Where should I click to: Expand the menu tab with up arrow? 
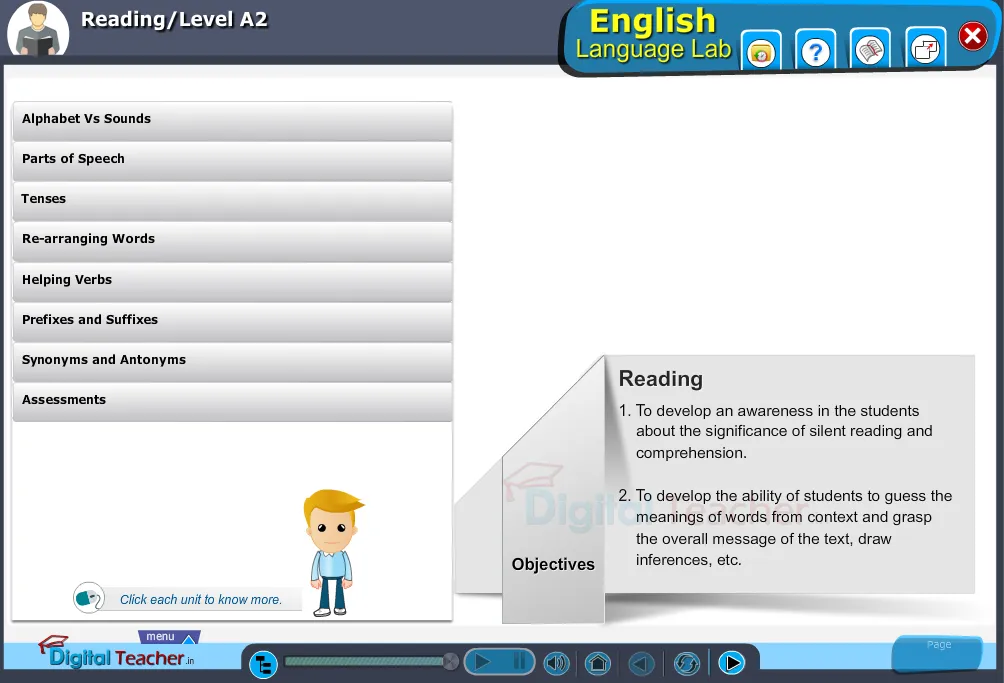169,637
